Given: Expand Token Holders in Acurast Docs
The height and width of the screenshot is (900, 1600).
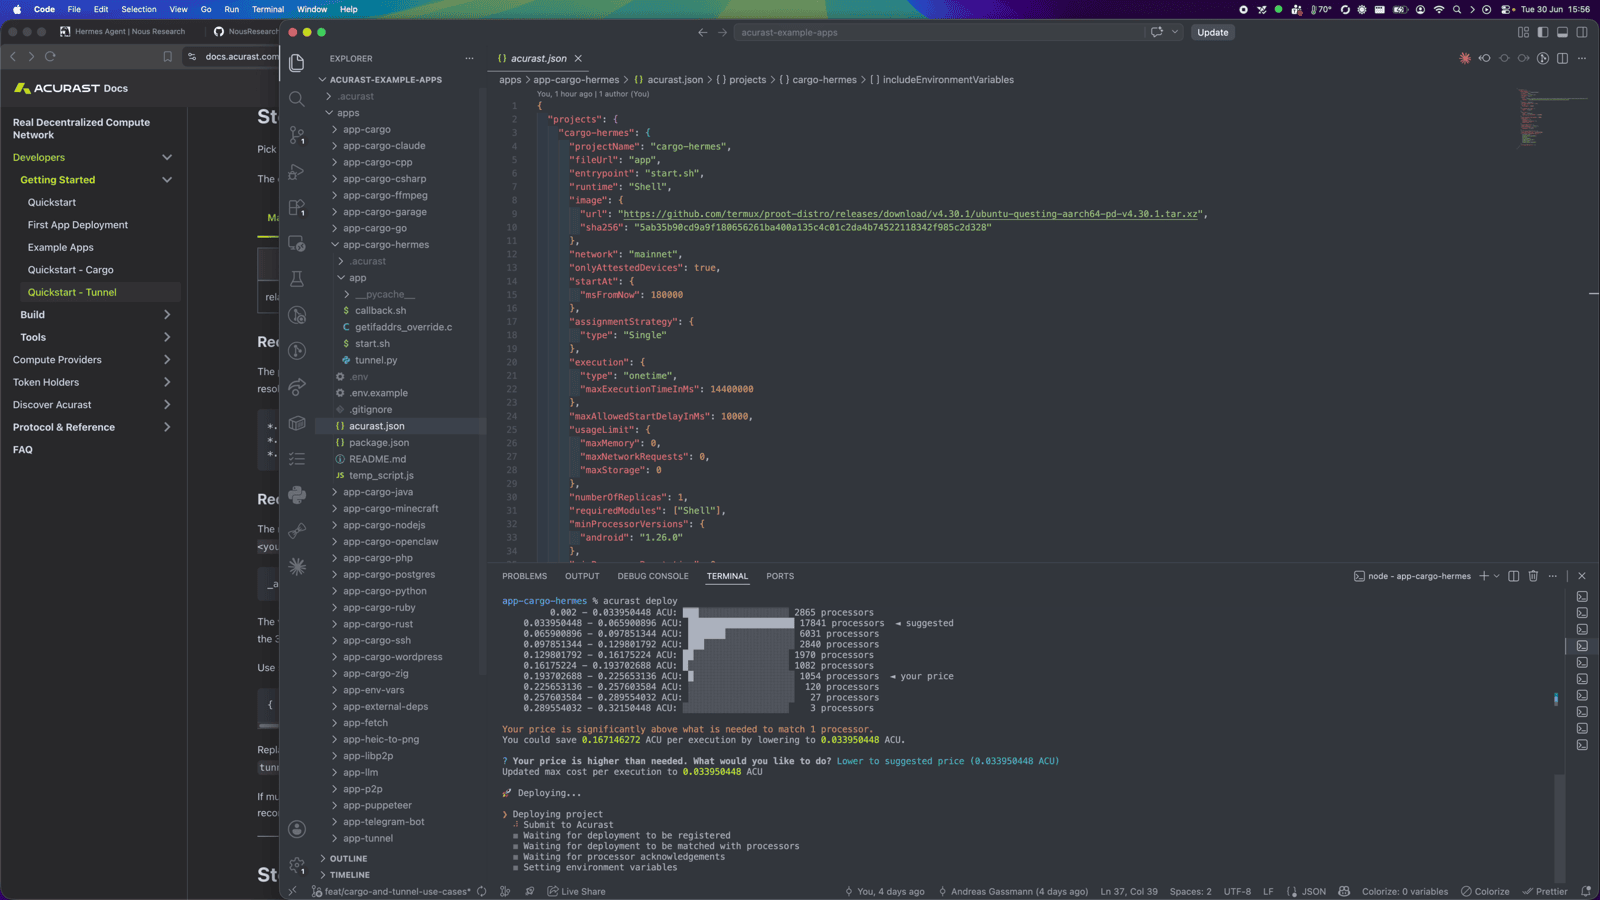Looking at the screenshot, I should pyautogui.click(x=167, y=382).
